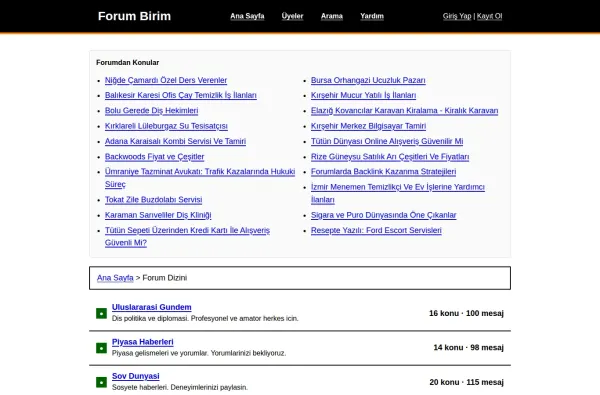Click description Piyasa gelismeleri ve yorumlar
Viewport: 600px width, 395px height.
(x=199, y=353)
